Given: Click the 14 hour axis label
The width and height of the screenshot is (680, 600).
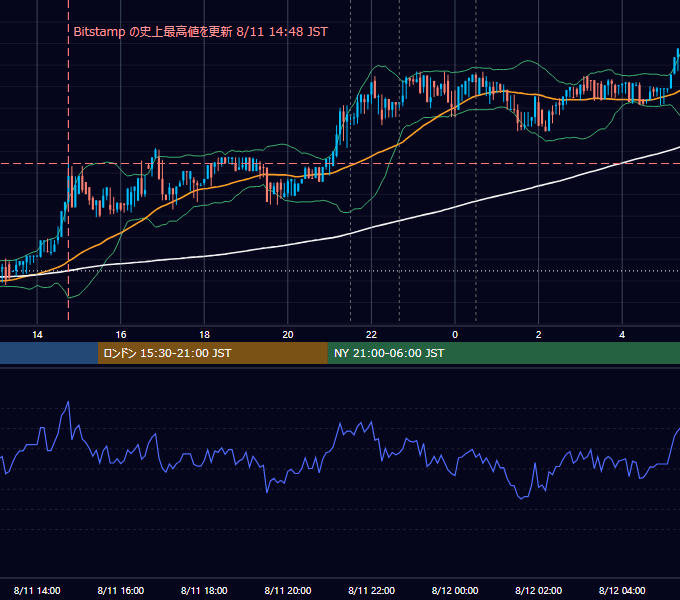Looking at the screenshot, I should coord(37,335).
